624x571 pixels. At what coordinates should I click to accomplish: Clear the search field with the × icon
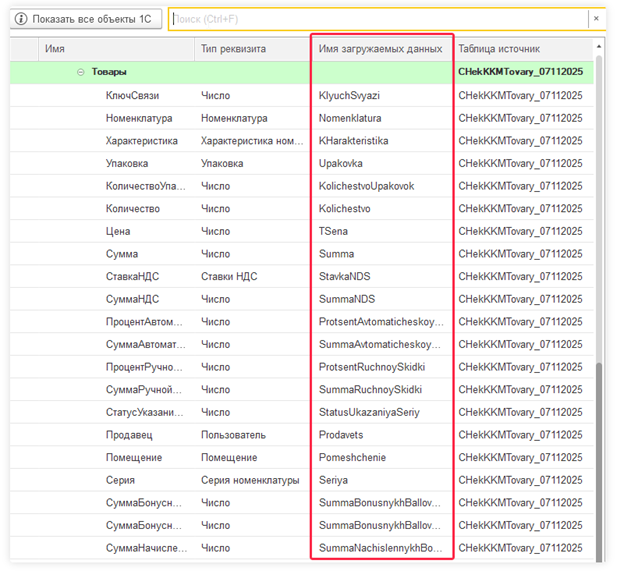(597, 19)
